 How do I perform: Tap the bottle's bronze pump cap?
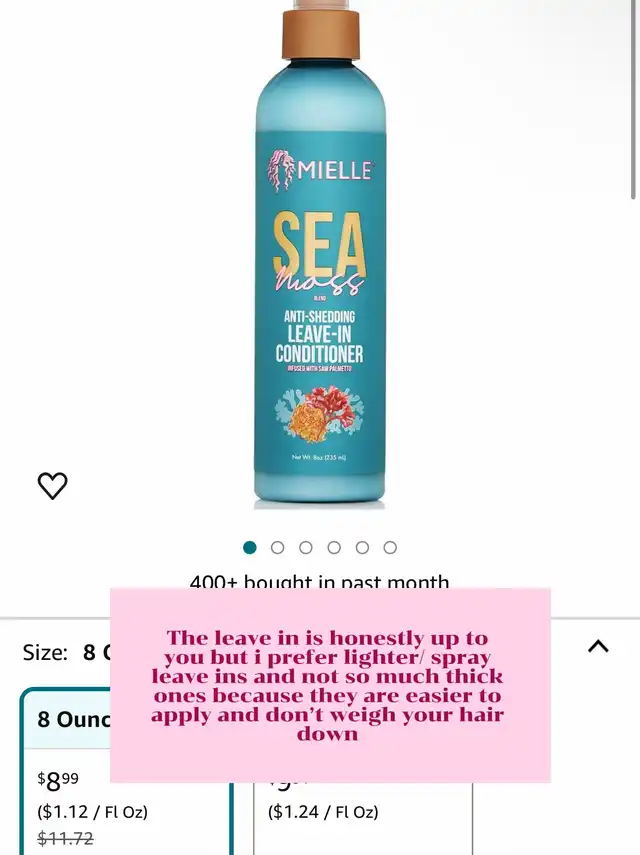321,34
